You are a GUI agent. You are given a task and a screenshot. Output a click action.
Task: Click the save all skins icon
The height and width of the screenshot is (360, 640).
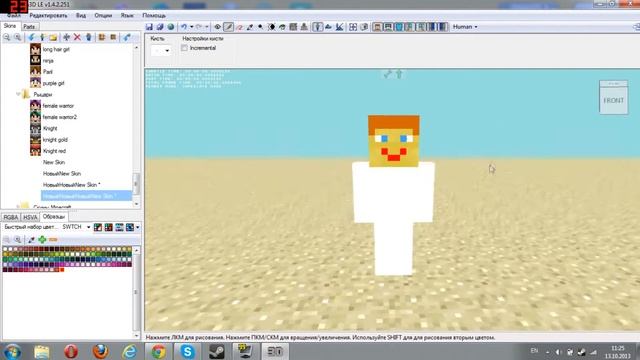pos(160,27)
